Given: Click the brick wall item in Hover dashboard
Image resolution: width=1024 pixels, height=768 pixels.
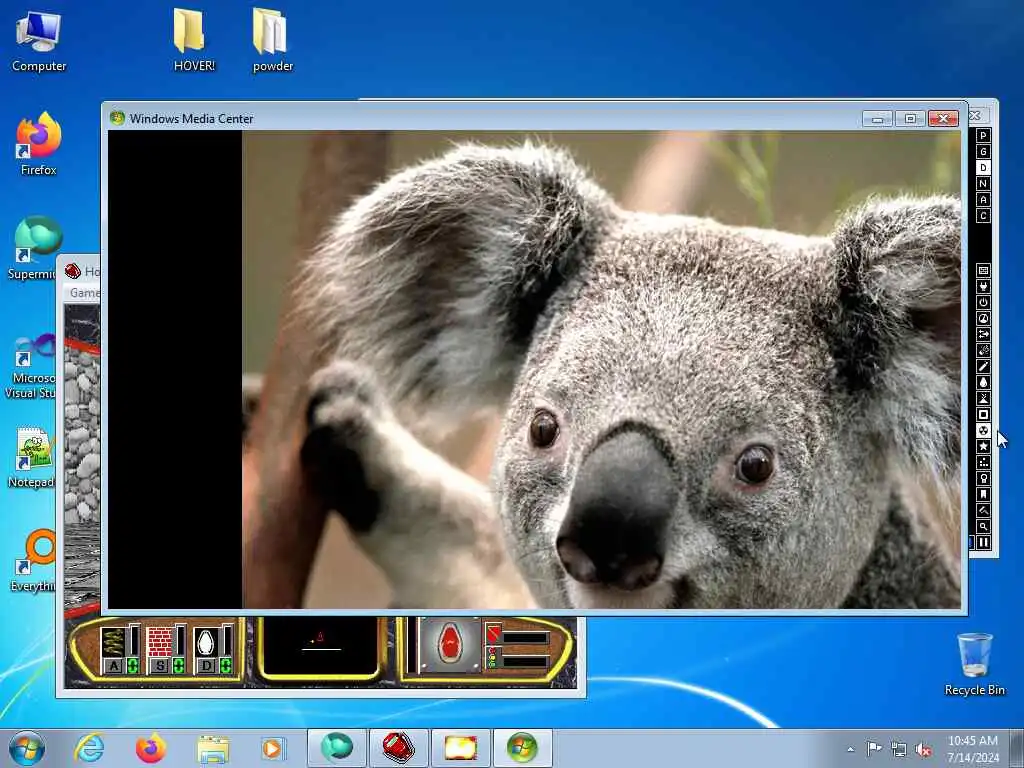Looking at the screenshot, I should [159, 641].
